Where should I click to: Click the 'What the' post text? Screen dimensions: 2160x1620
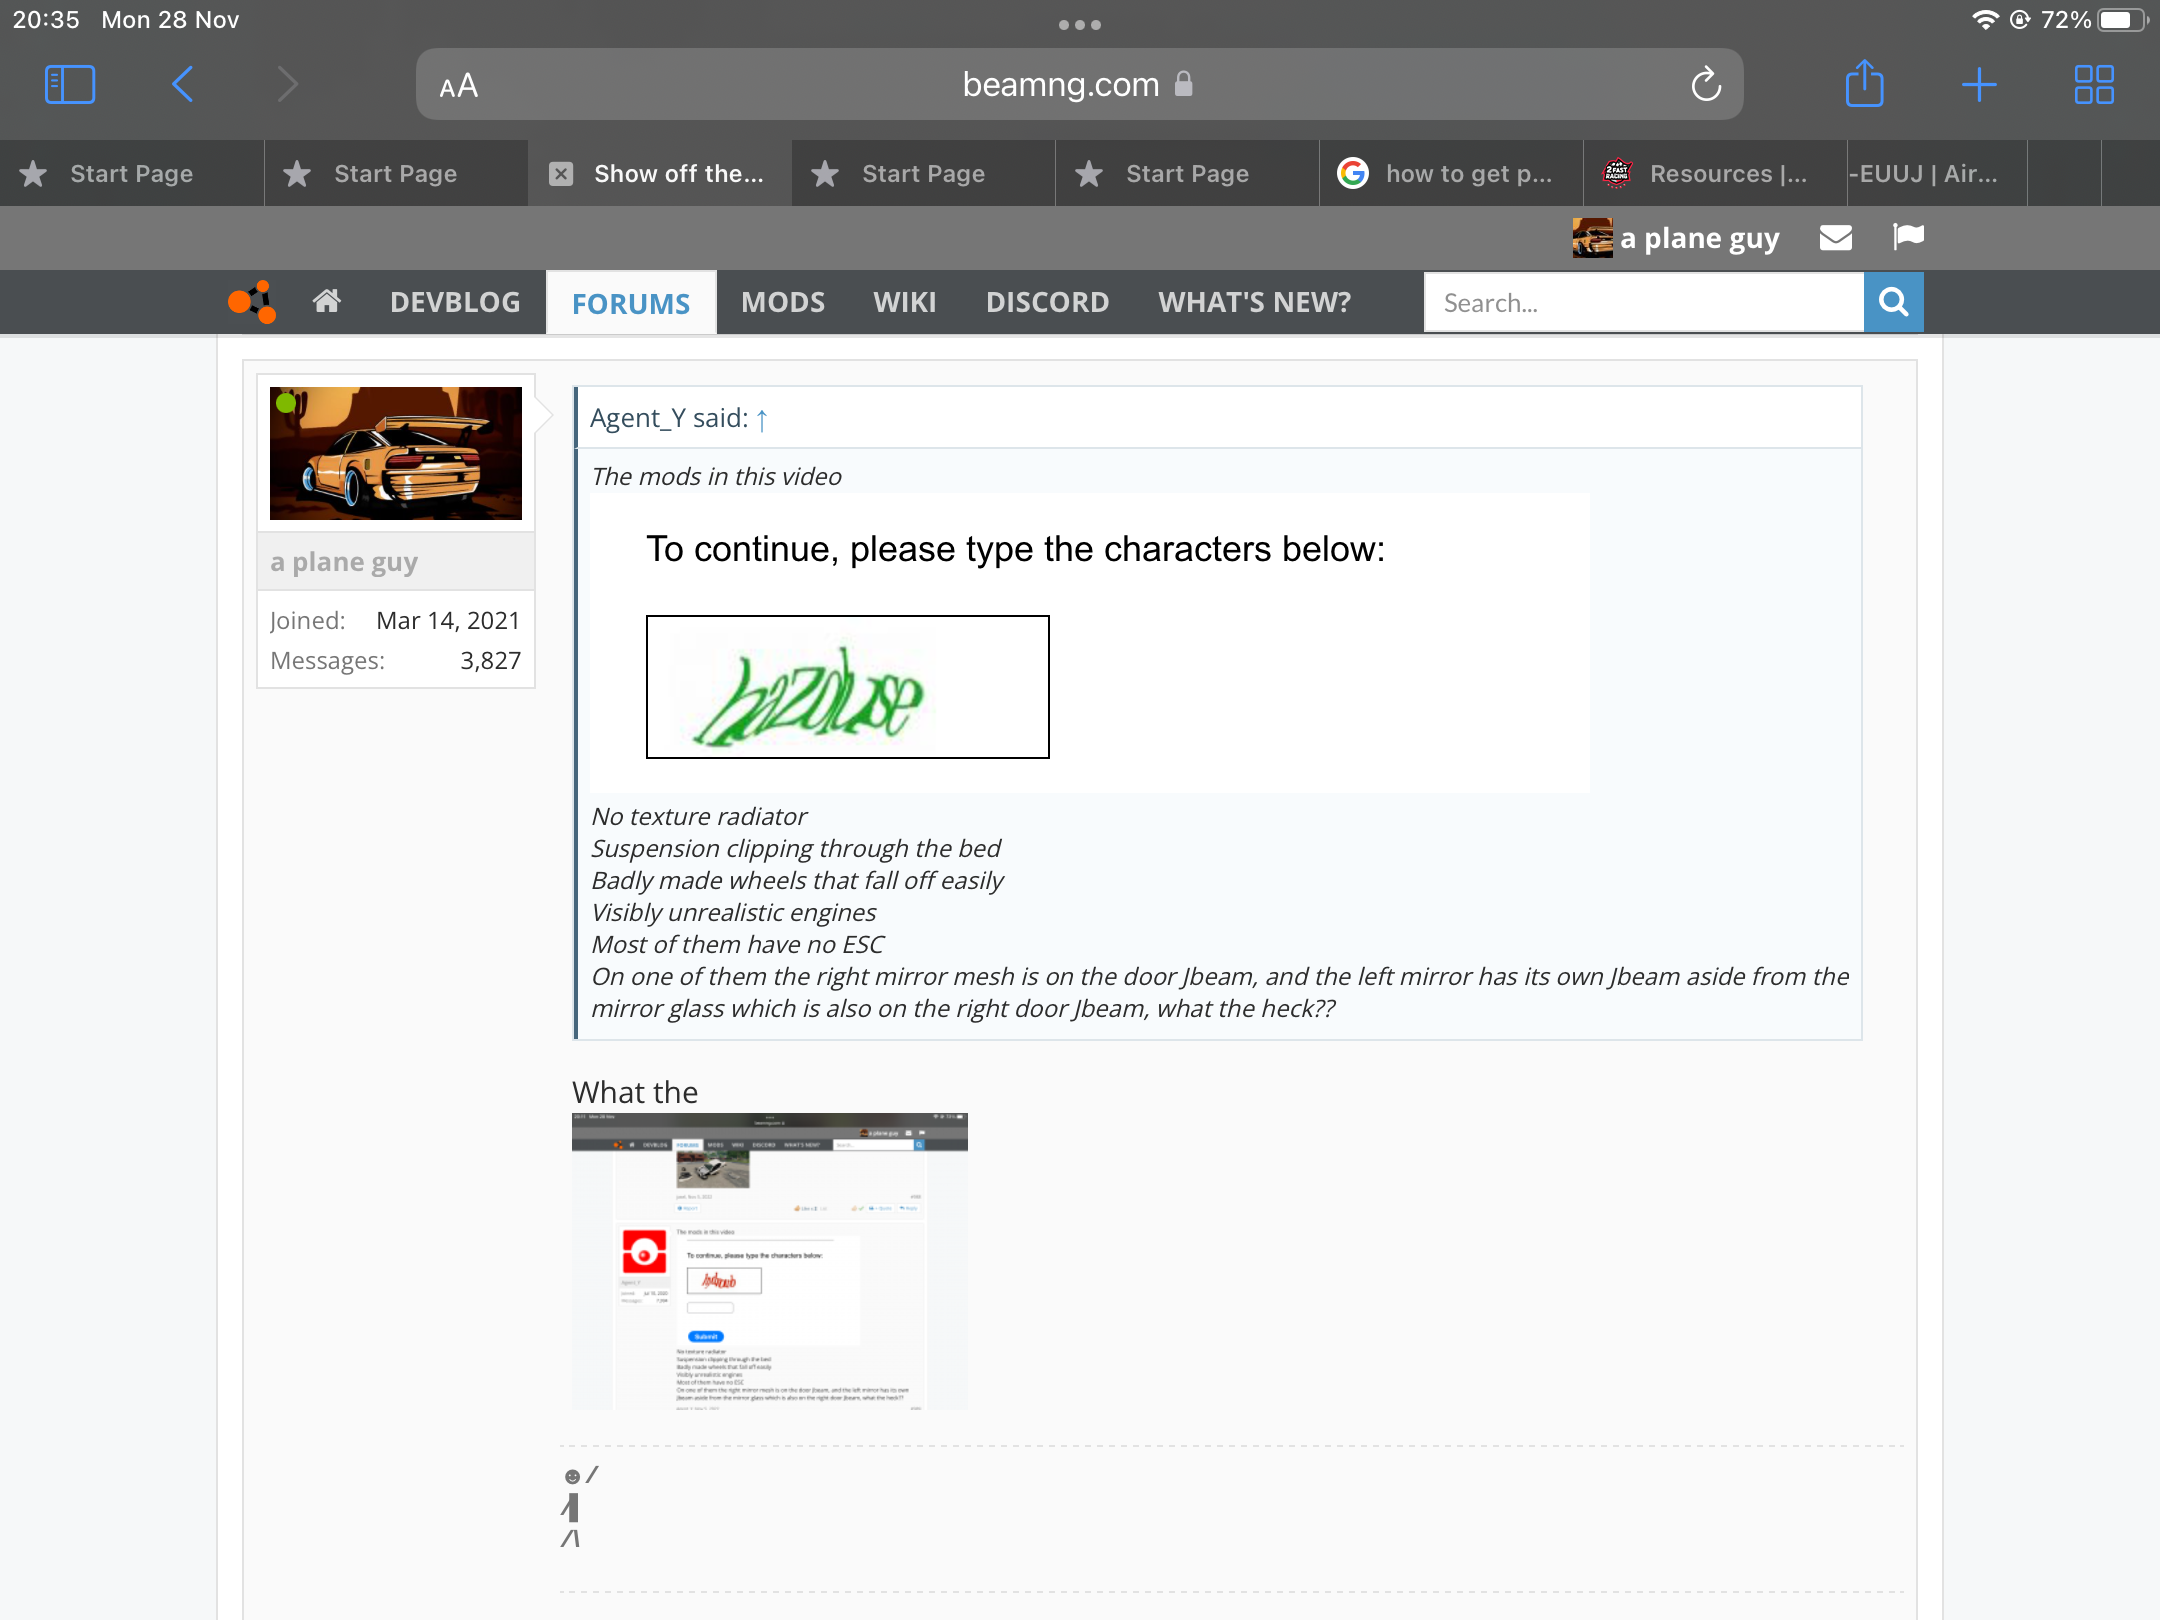(x=635, y=1092)
